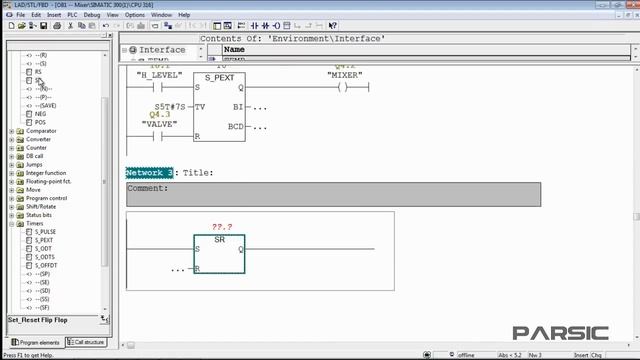Screen dimensions: 640x360
Task: Click the "VALVE" contact
Action: 158,136
